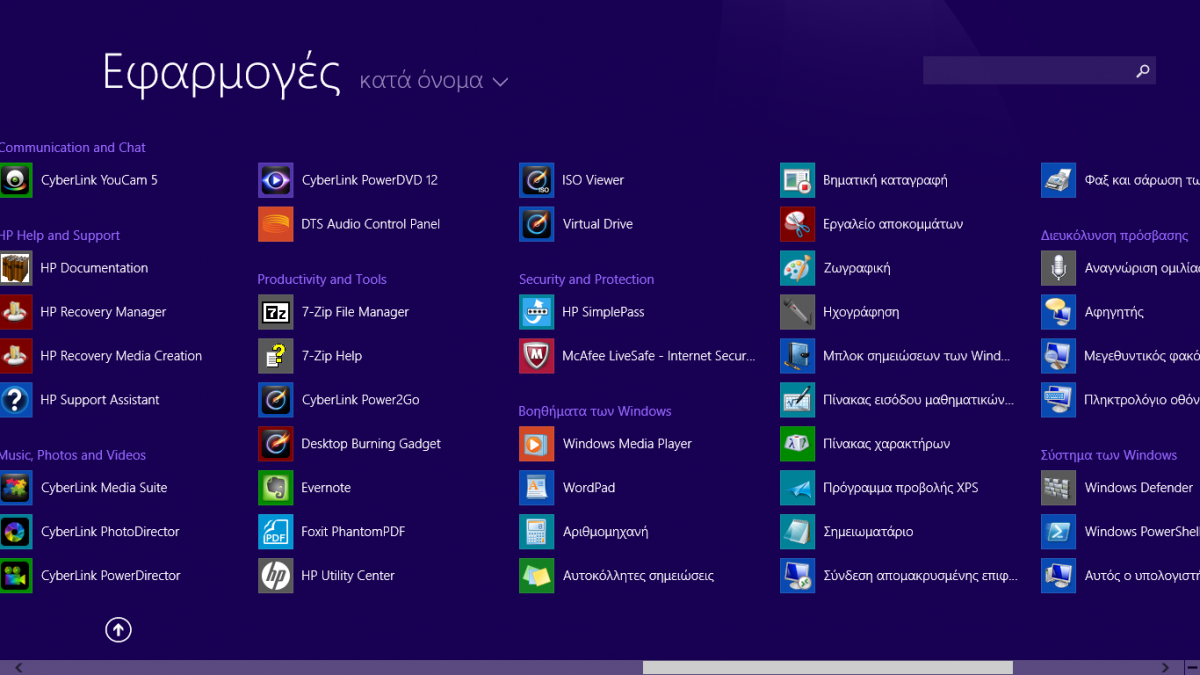This screenshot has height=675, width=1200.
Task: Select the 'Productivity and Tools' group header
Action: coord(322,279)
